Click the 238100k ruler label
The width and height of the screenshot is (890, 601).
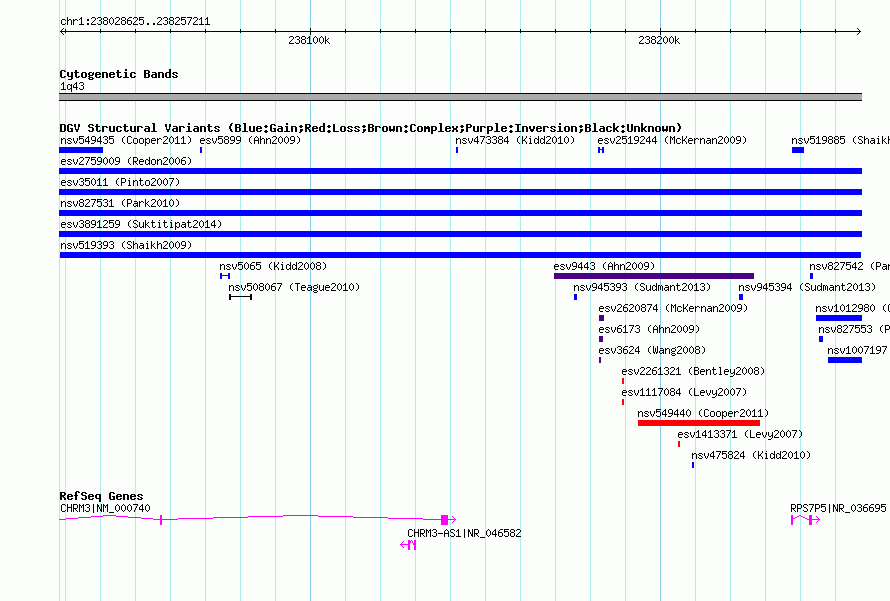309,40
